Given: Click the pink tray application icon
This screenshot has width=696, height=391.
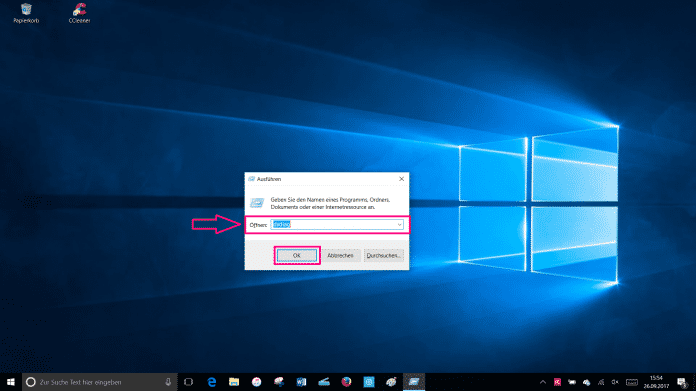Looking at the screenshot, I should pos(558,382).
